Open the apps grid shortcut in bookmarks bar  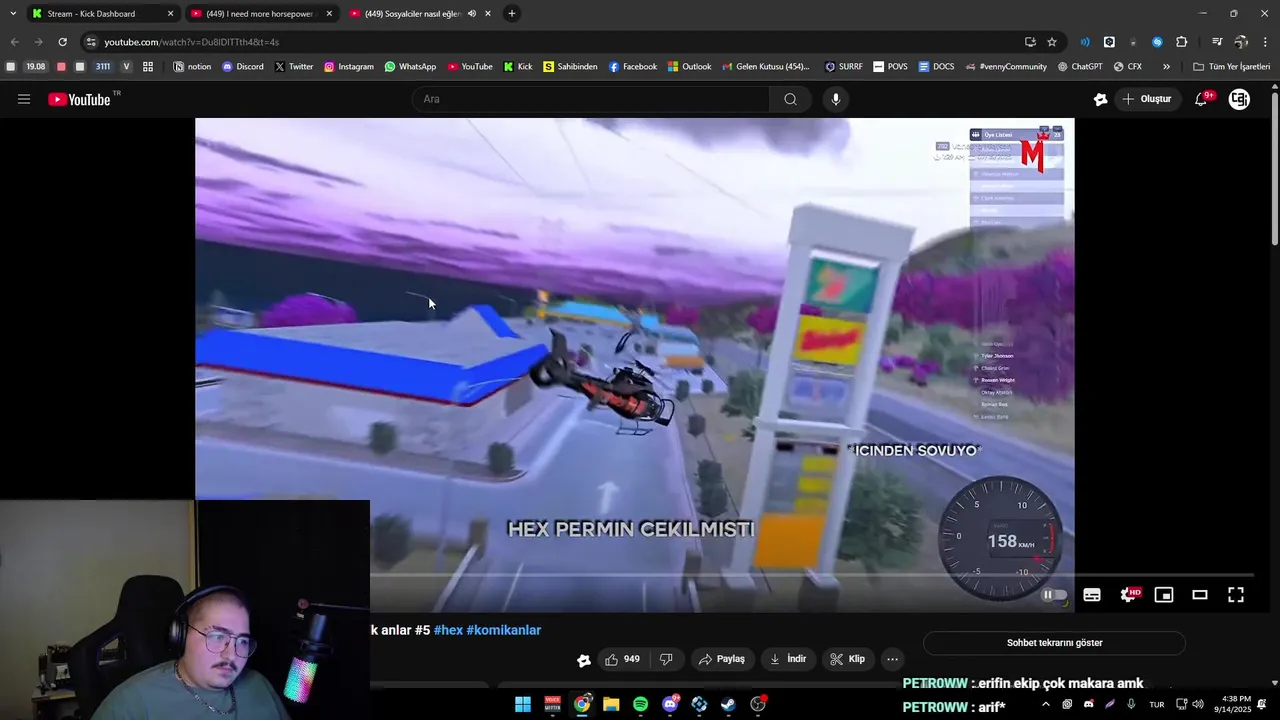click(x=148, y=67)
